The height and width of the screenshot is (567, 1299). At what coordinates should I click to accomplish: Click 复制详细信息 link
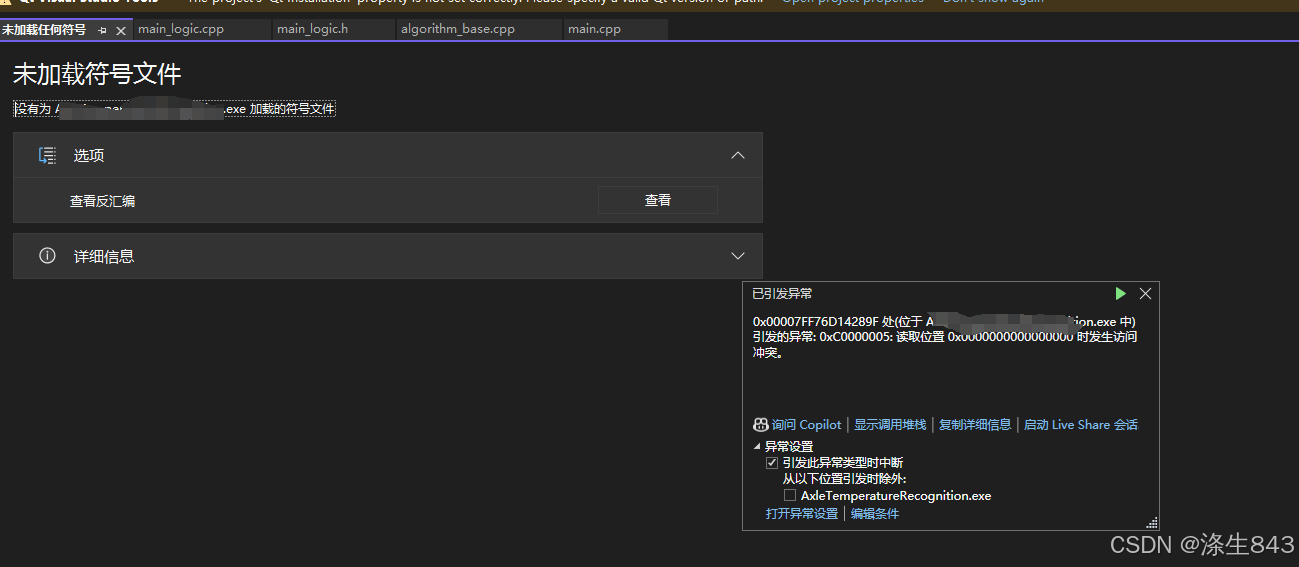(x=975, y=425)
